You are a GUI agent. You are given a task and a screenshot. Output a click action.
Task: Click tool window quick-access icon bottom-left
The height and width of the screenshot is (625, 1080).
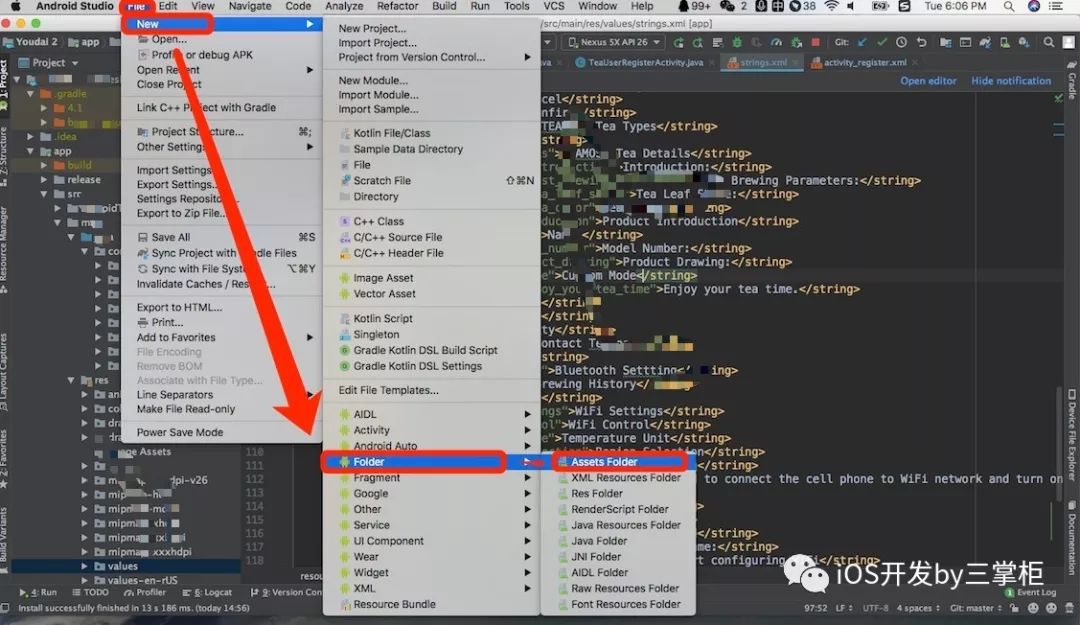(5, 608)
